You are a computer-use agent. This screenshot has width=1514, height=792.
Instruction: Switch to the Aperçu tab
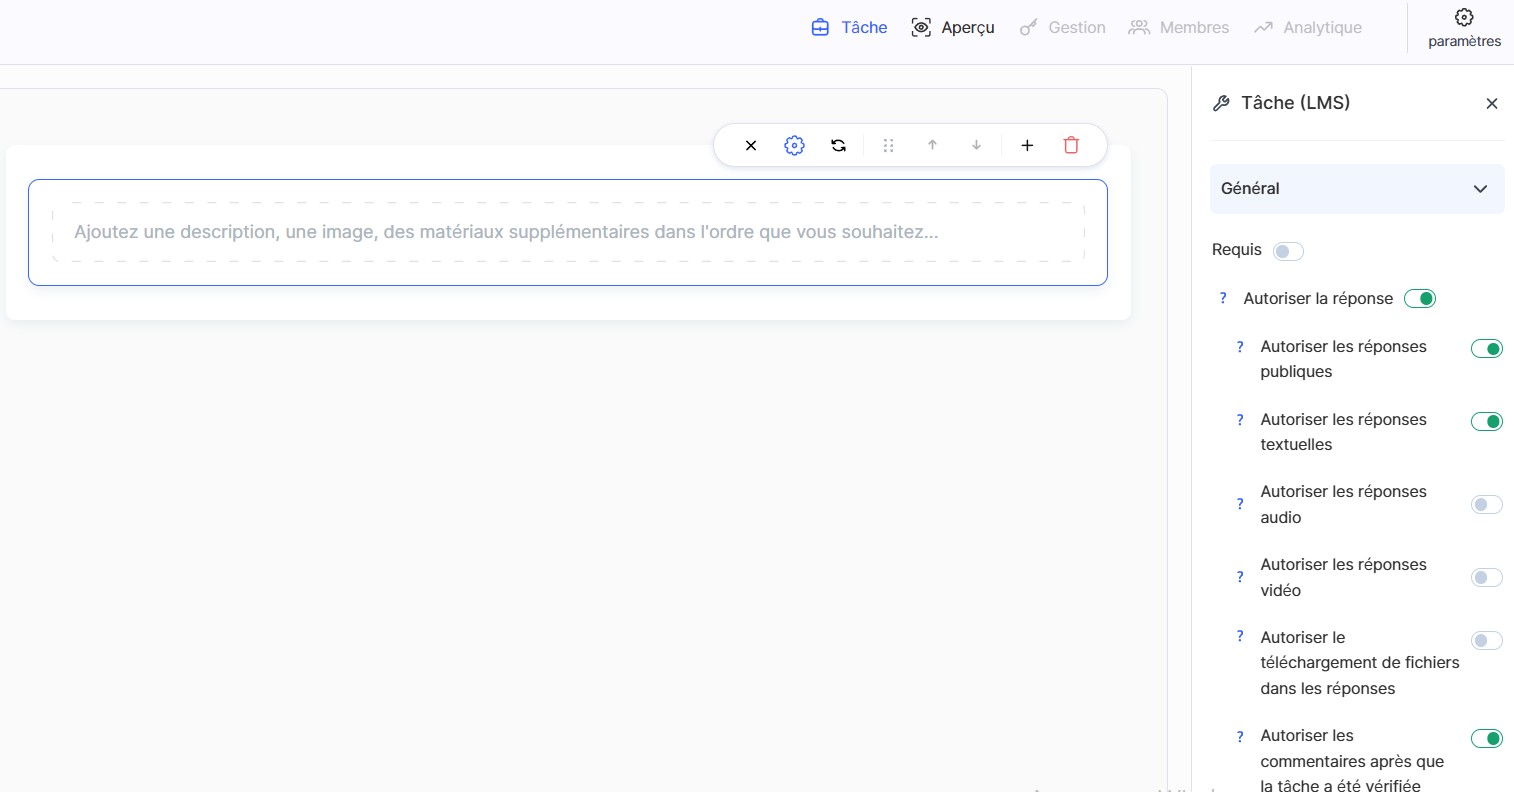click(x=953, y=28)
